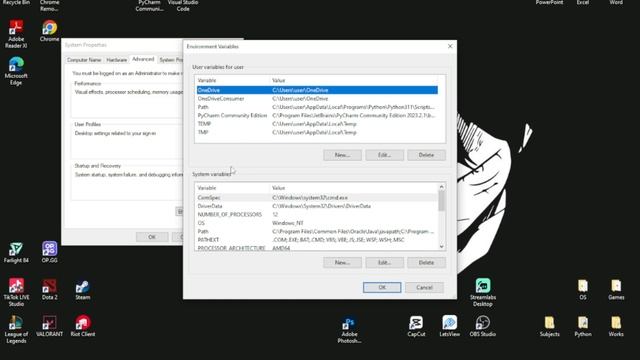Click Edit under System variables
This screenshot has height=360, width=640.
tap(384, 262)
